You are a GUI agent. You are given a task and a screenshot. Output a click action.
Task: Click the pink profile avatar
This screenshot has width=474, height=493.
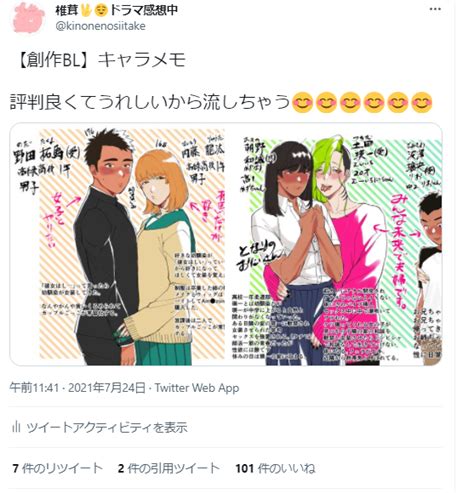click(x=29, y=18)
